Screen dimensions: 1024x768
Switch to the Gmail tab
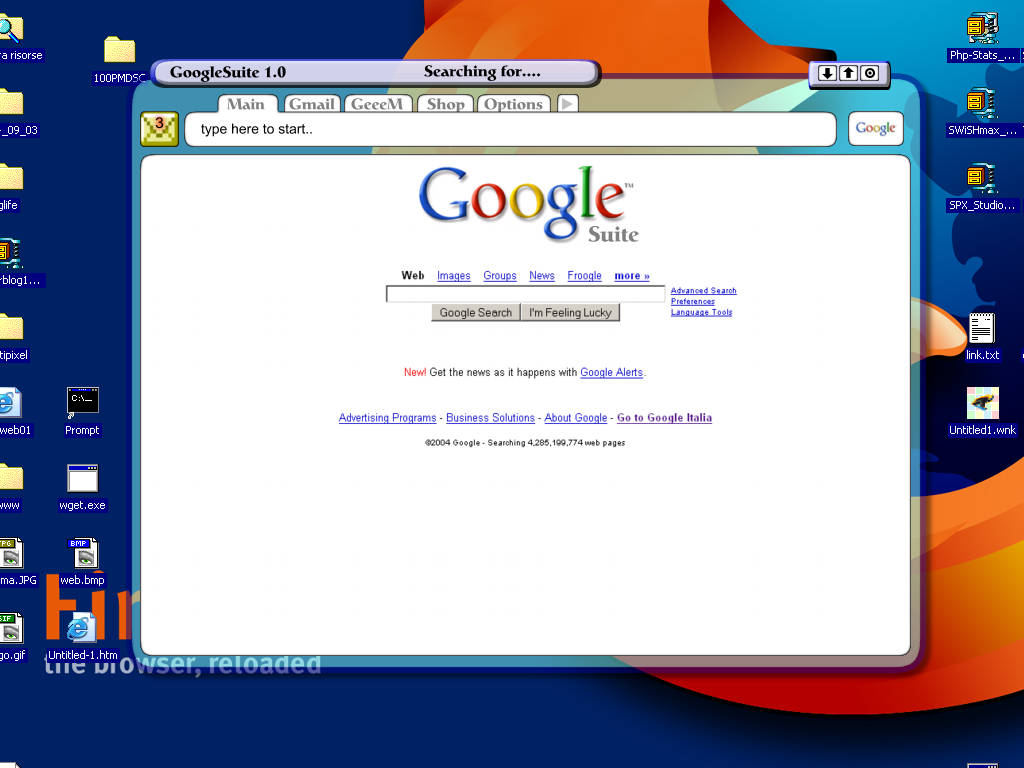tap(312, 104)
